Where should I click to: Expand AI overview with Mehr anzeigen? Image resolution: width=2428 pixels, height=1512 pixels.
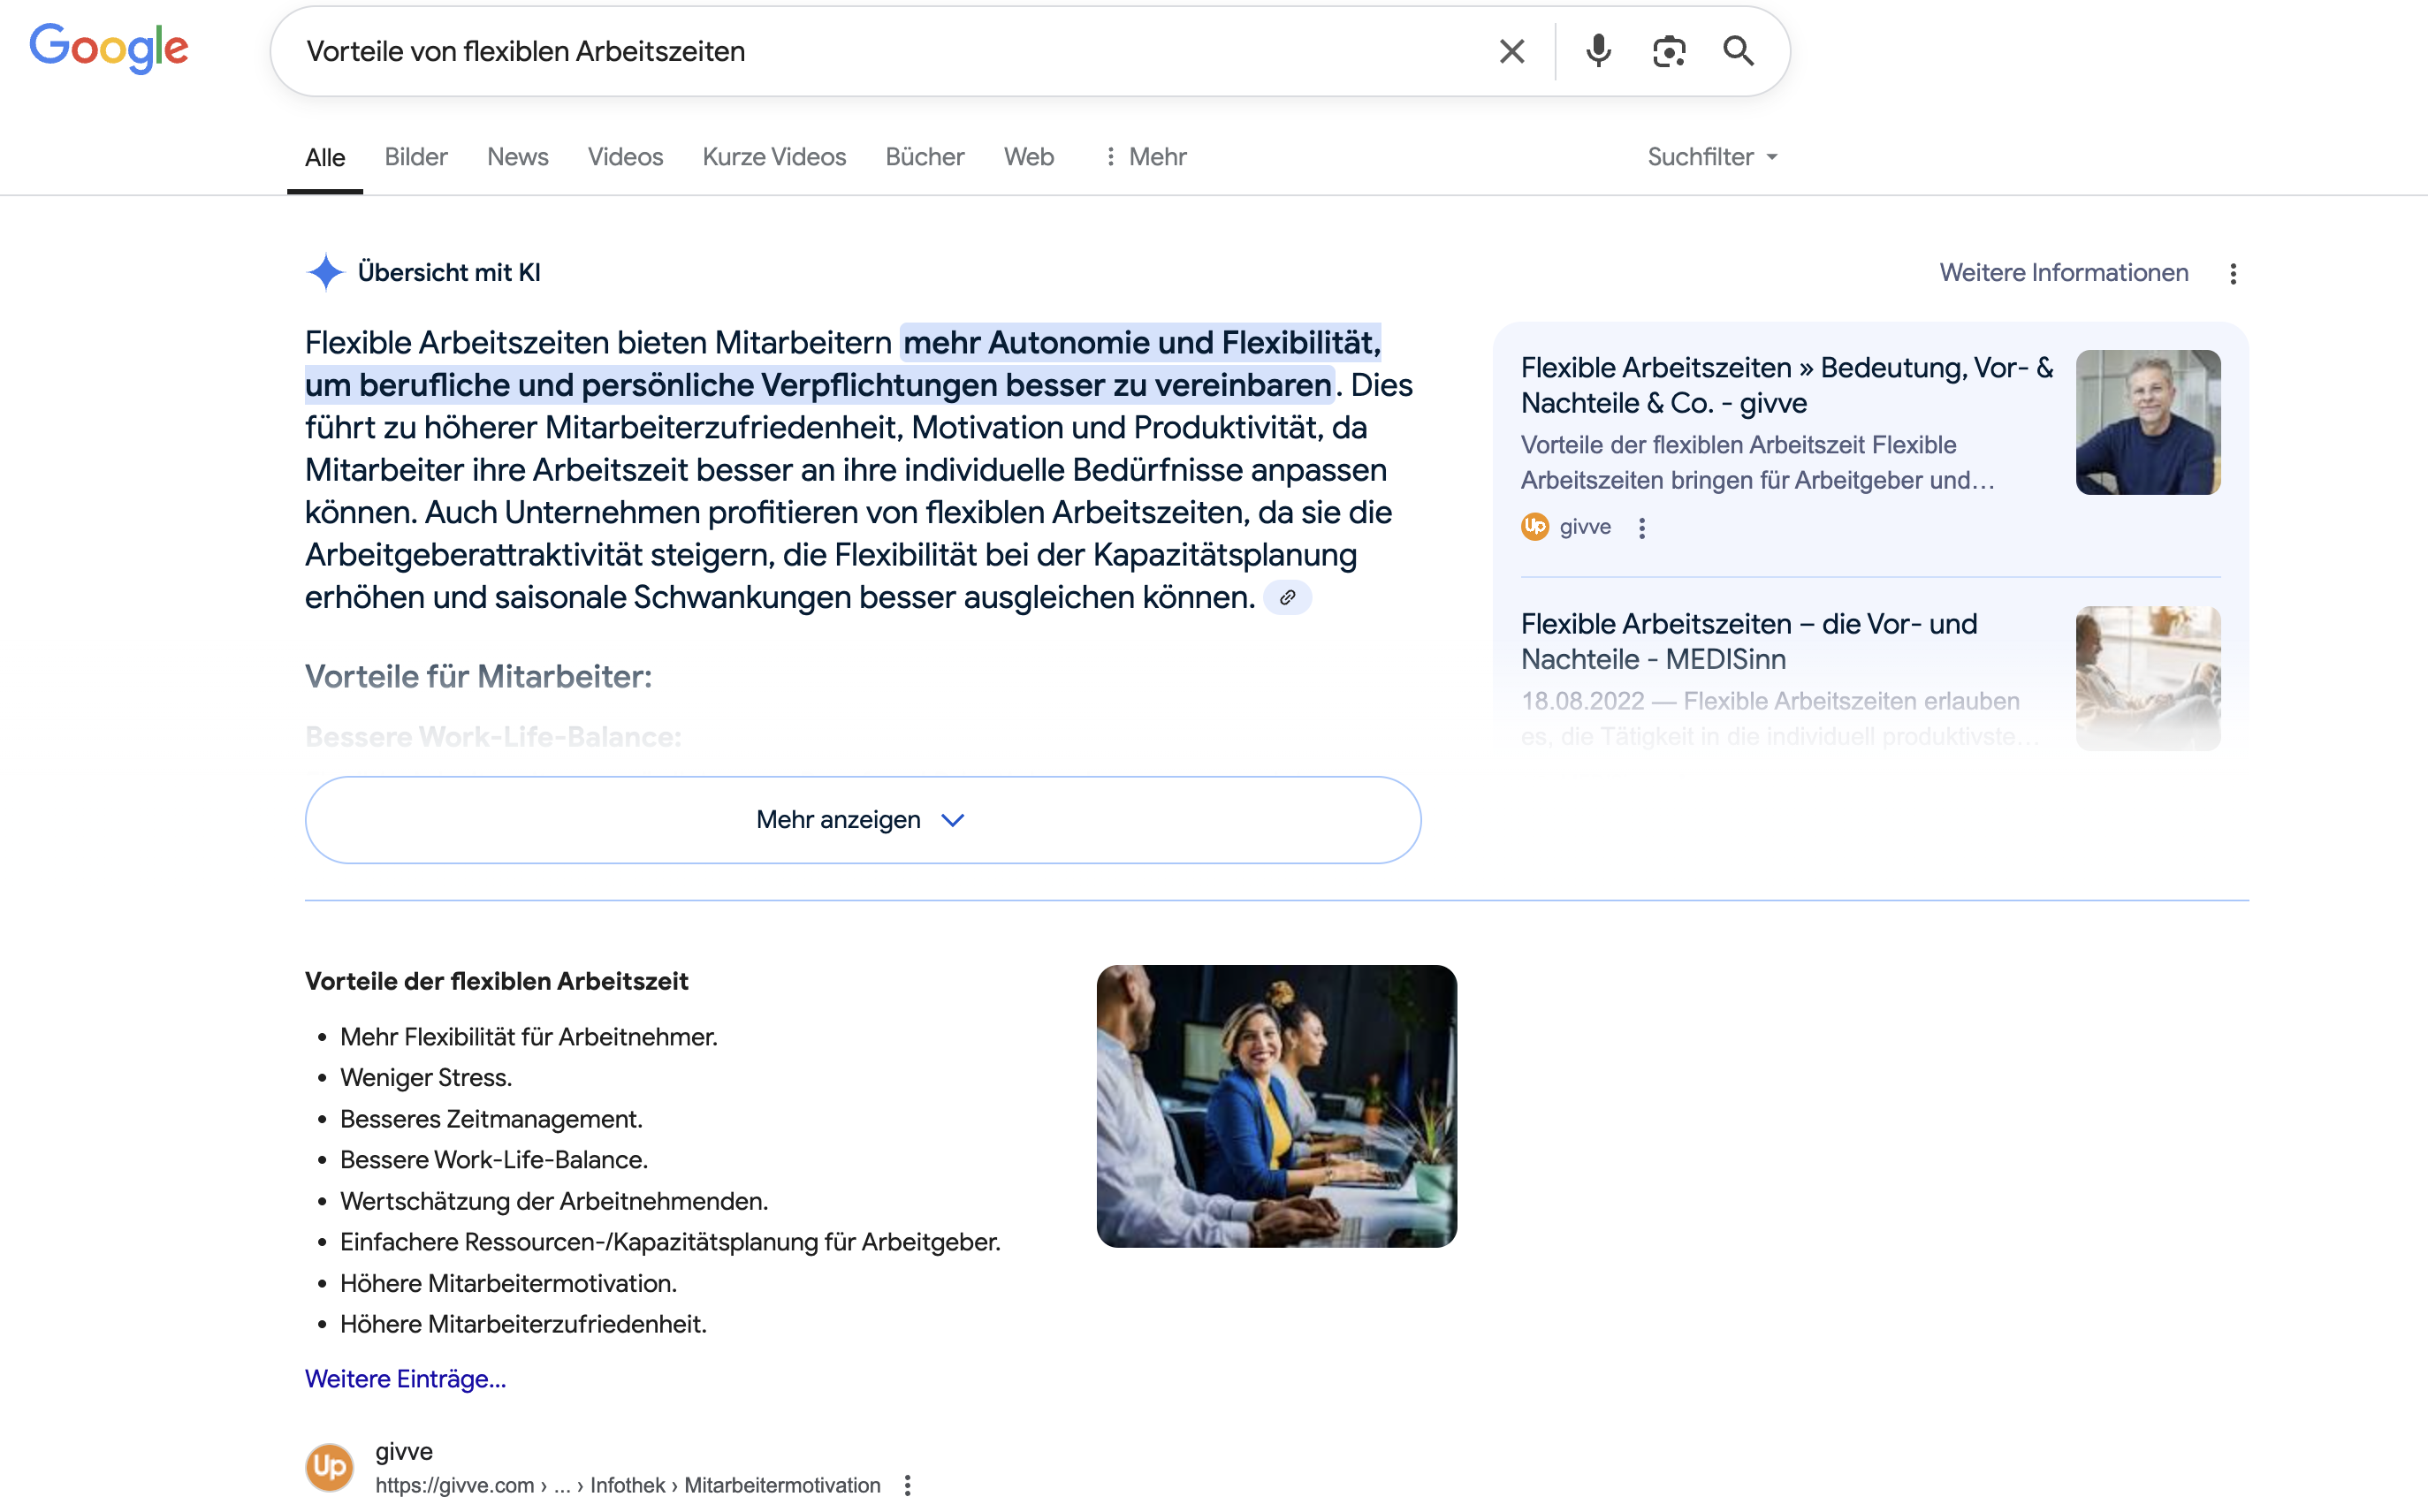[x=862, y=820]
